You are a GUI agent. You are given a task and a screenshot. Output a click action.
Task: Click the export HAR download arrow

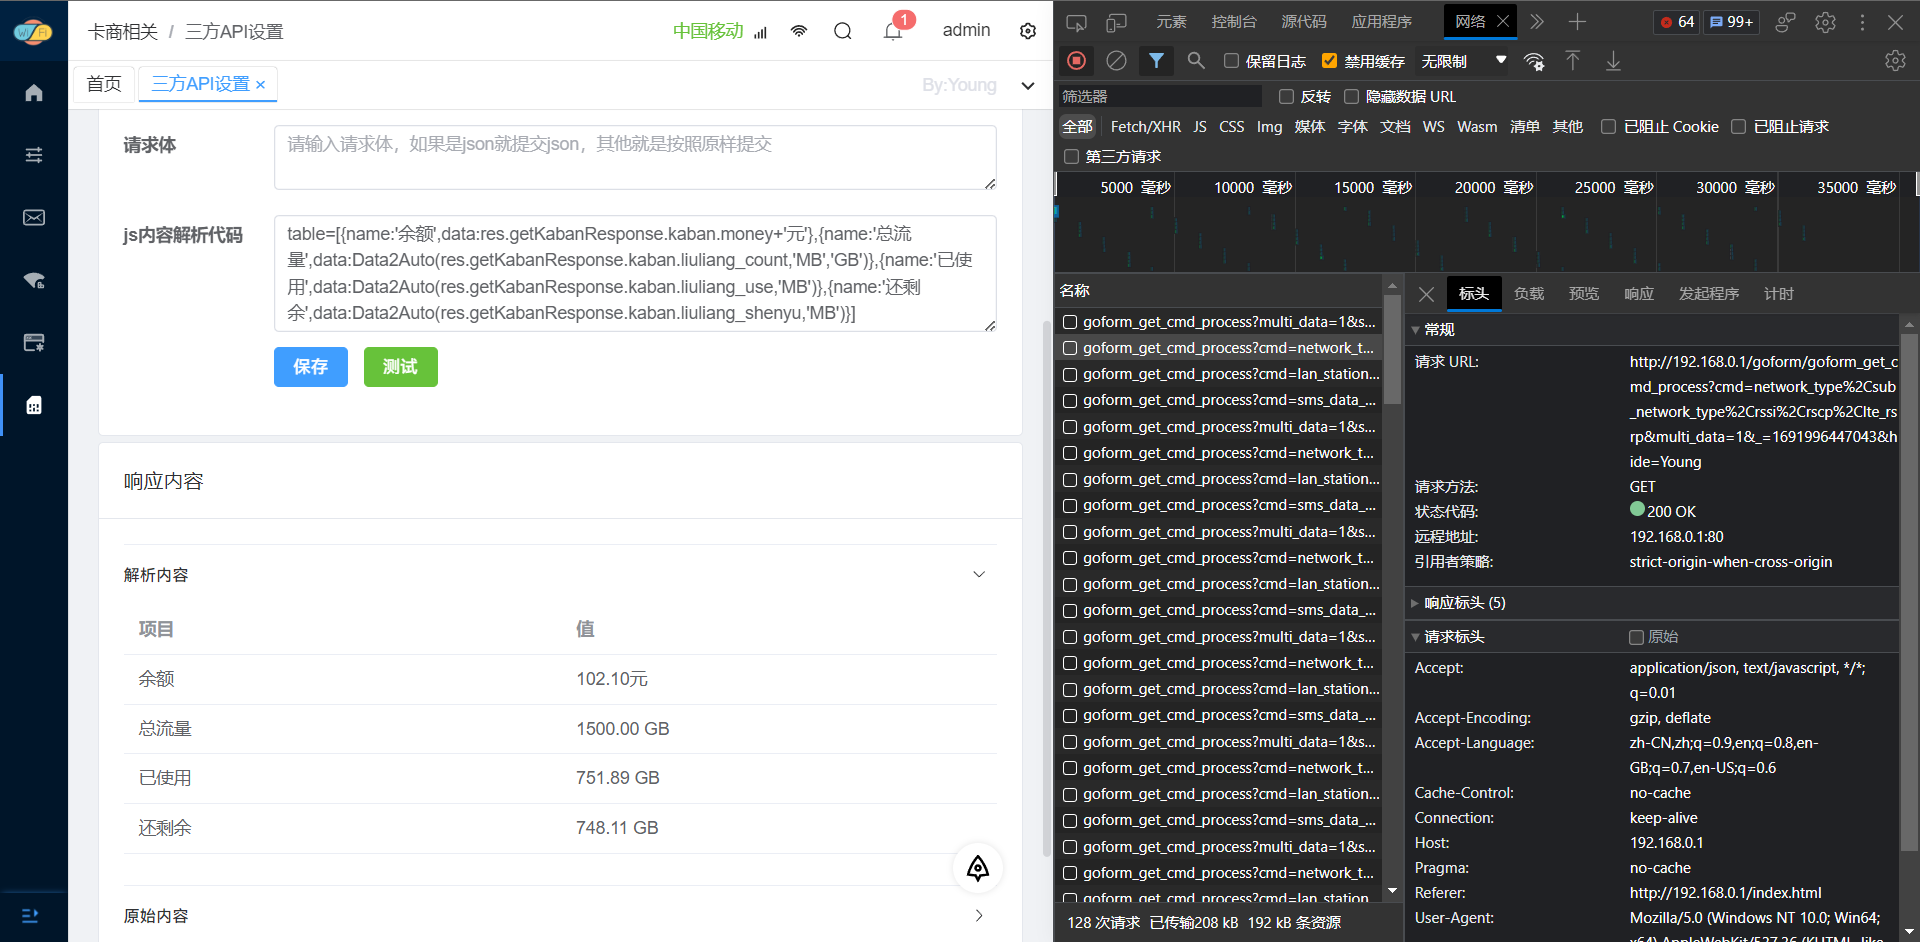point(1613,61)
